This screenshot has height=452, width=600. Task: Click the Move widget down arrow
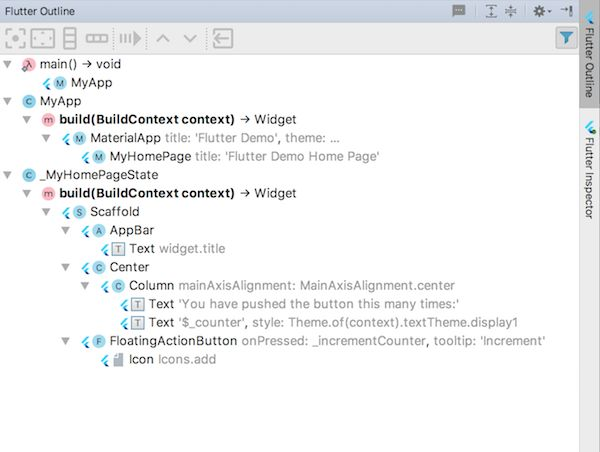click(x=190, y=38)
